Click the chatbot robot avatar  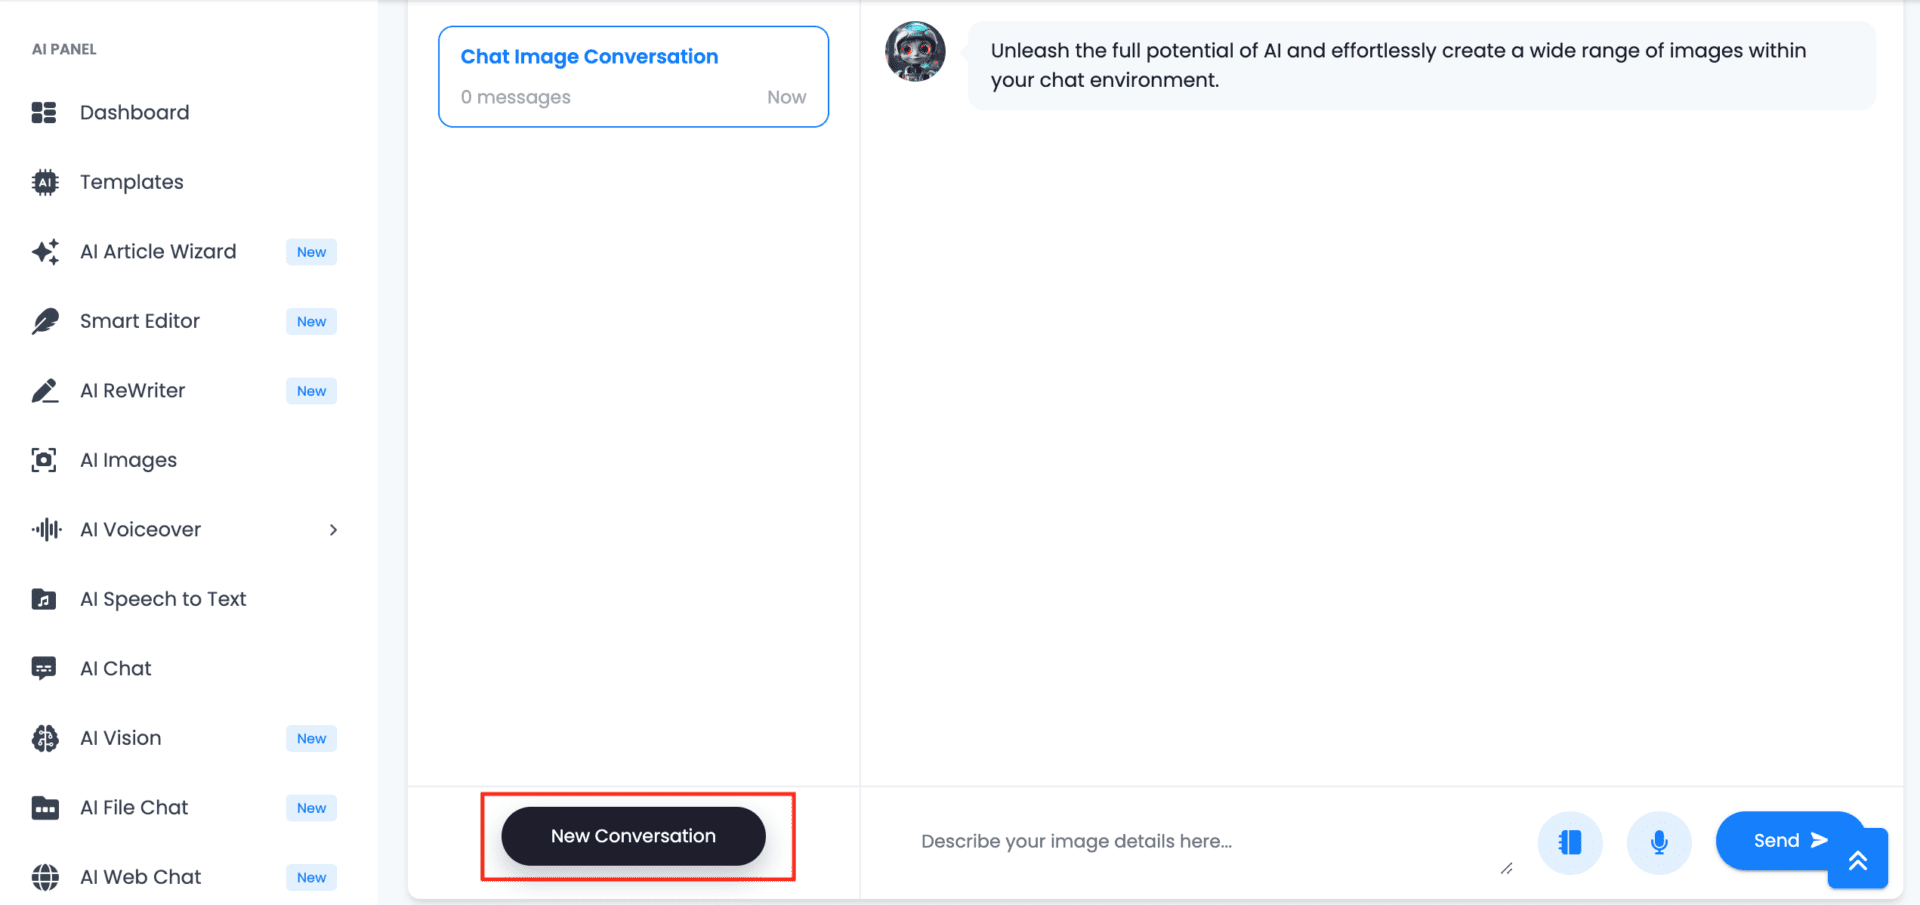point(915,52)
